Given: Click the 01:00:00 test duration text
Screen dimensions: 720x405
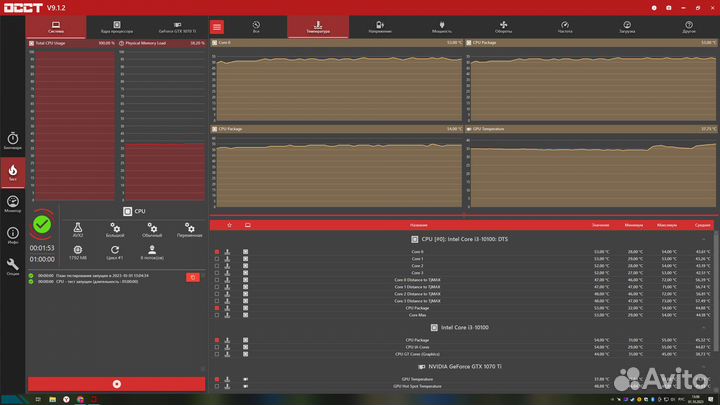Looking at the screenshot, I should click(42, 259).
